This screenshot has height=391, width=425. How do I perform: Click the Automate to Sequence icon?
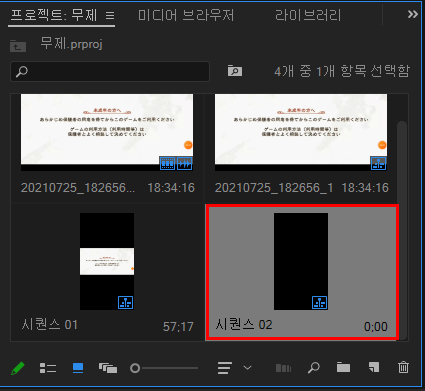point(283,368)
